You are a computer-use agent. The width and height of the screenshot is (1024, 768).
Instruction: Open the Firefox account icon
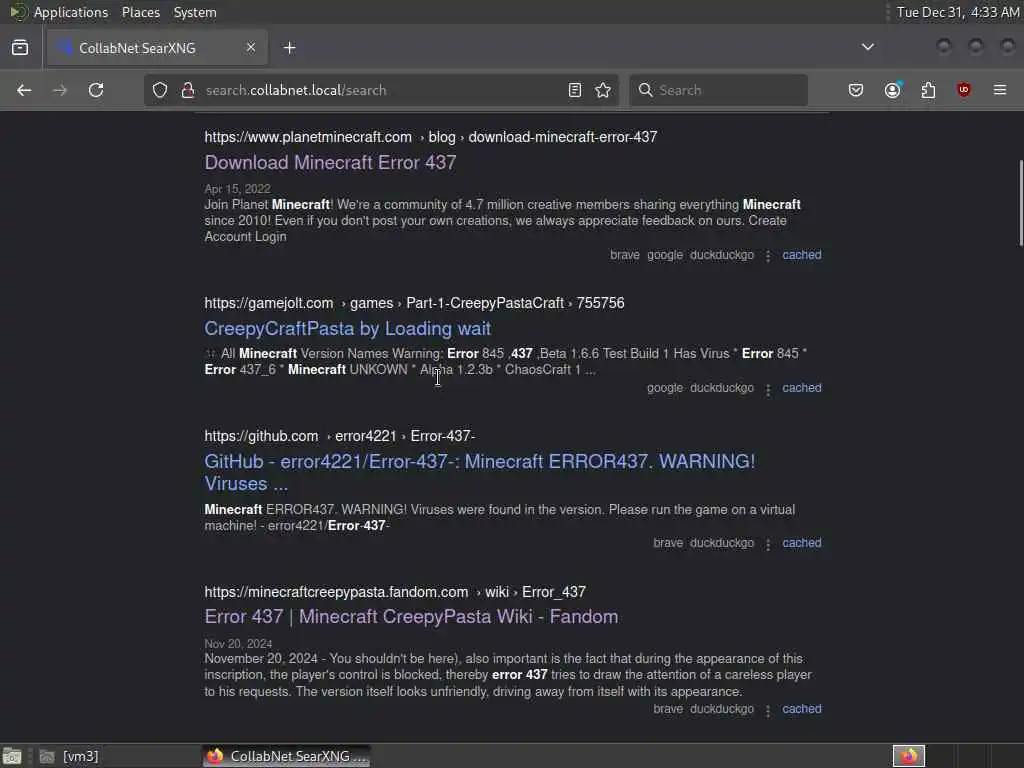893,90
